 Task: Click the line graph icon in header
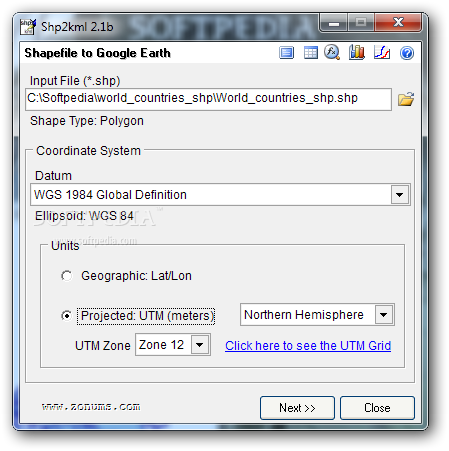point(382,53)
